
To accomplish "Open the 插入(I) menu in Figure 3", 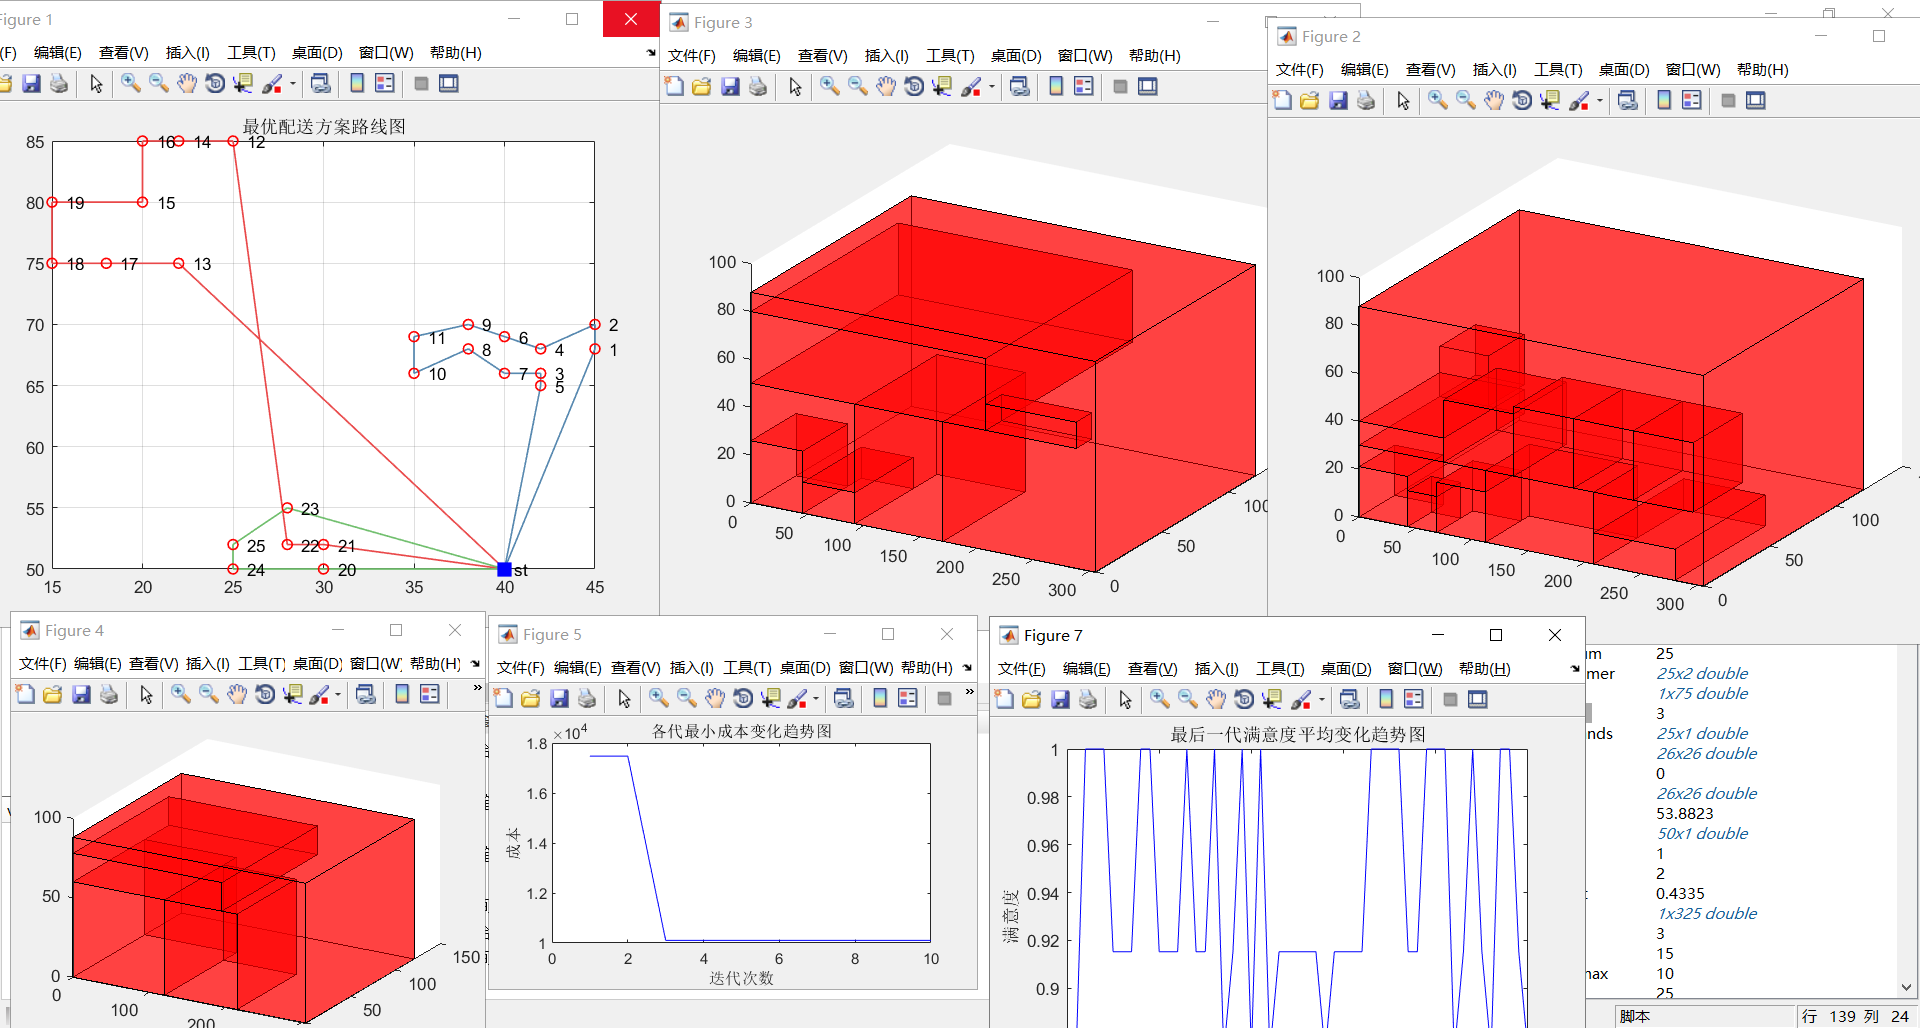I will point(886,56).
